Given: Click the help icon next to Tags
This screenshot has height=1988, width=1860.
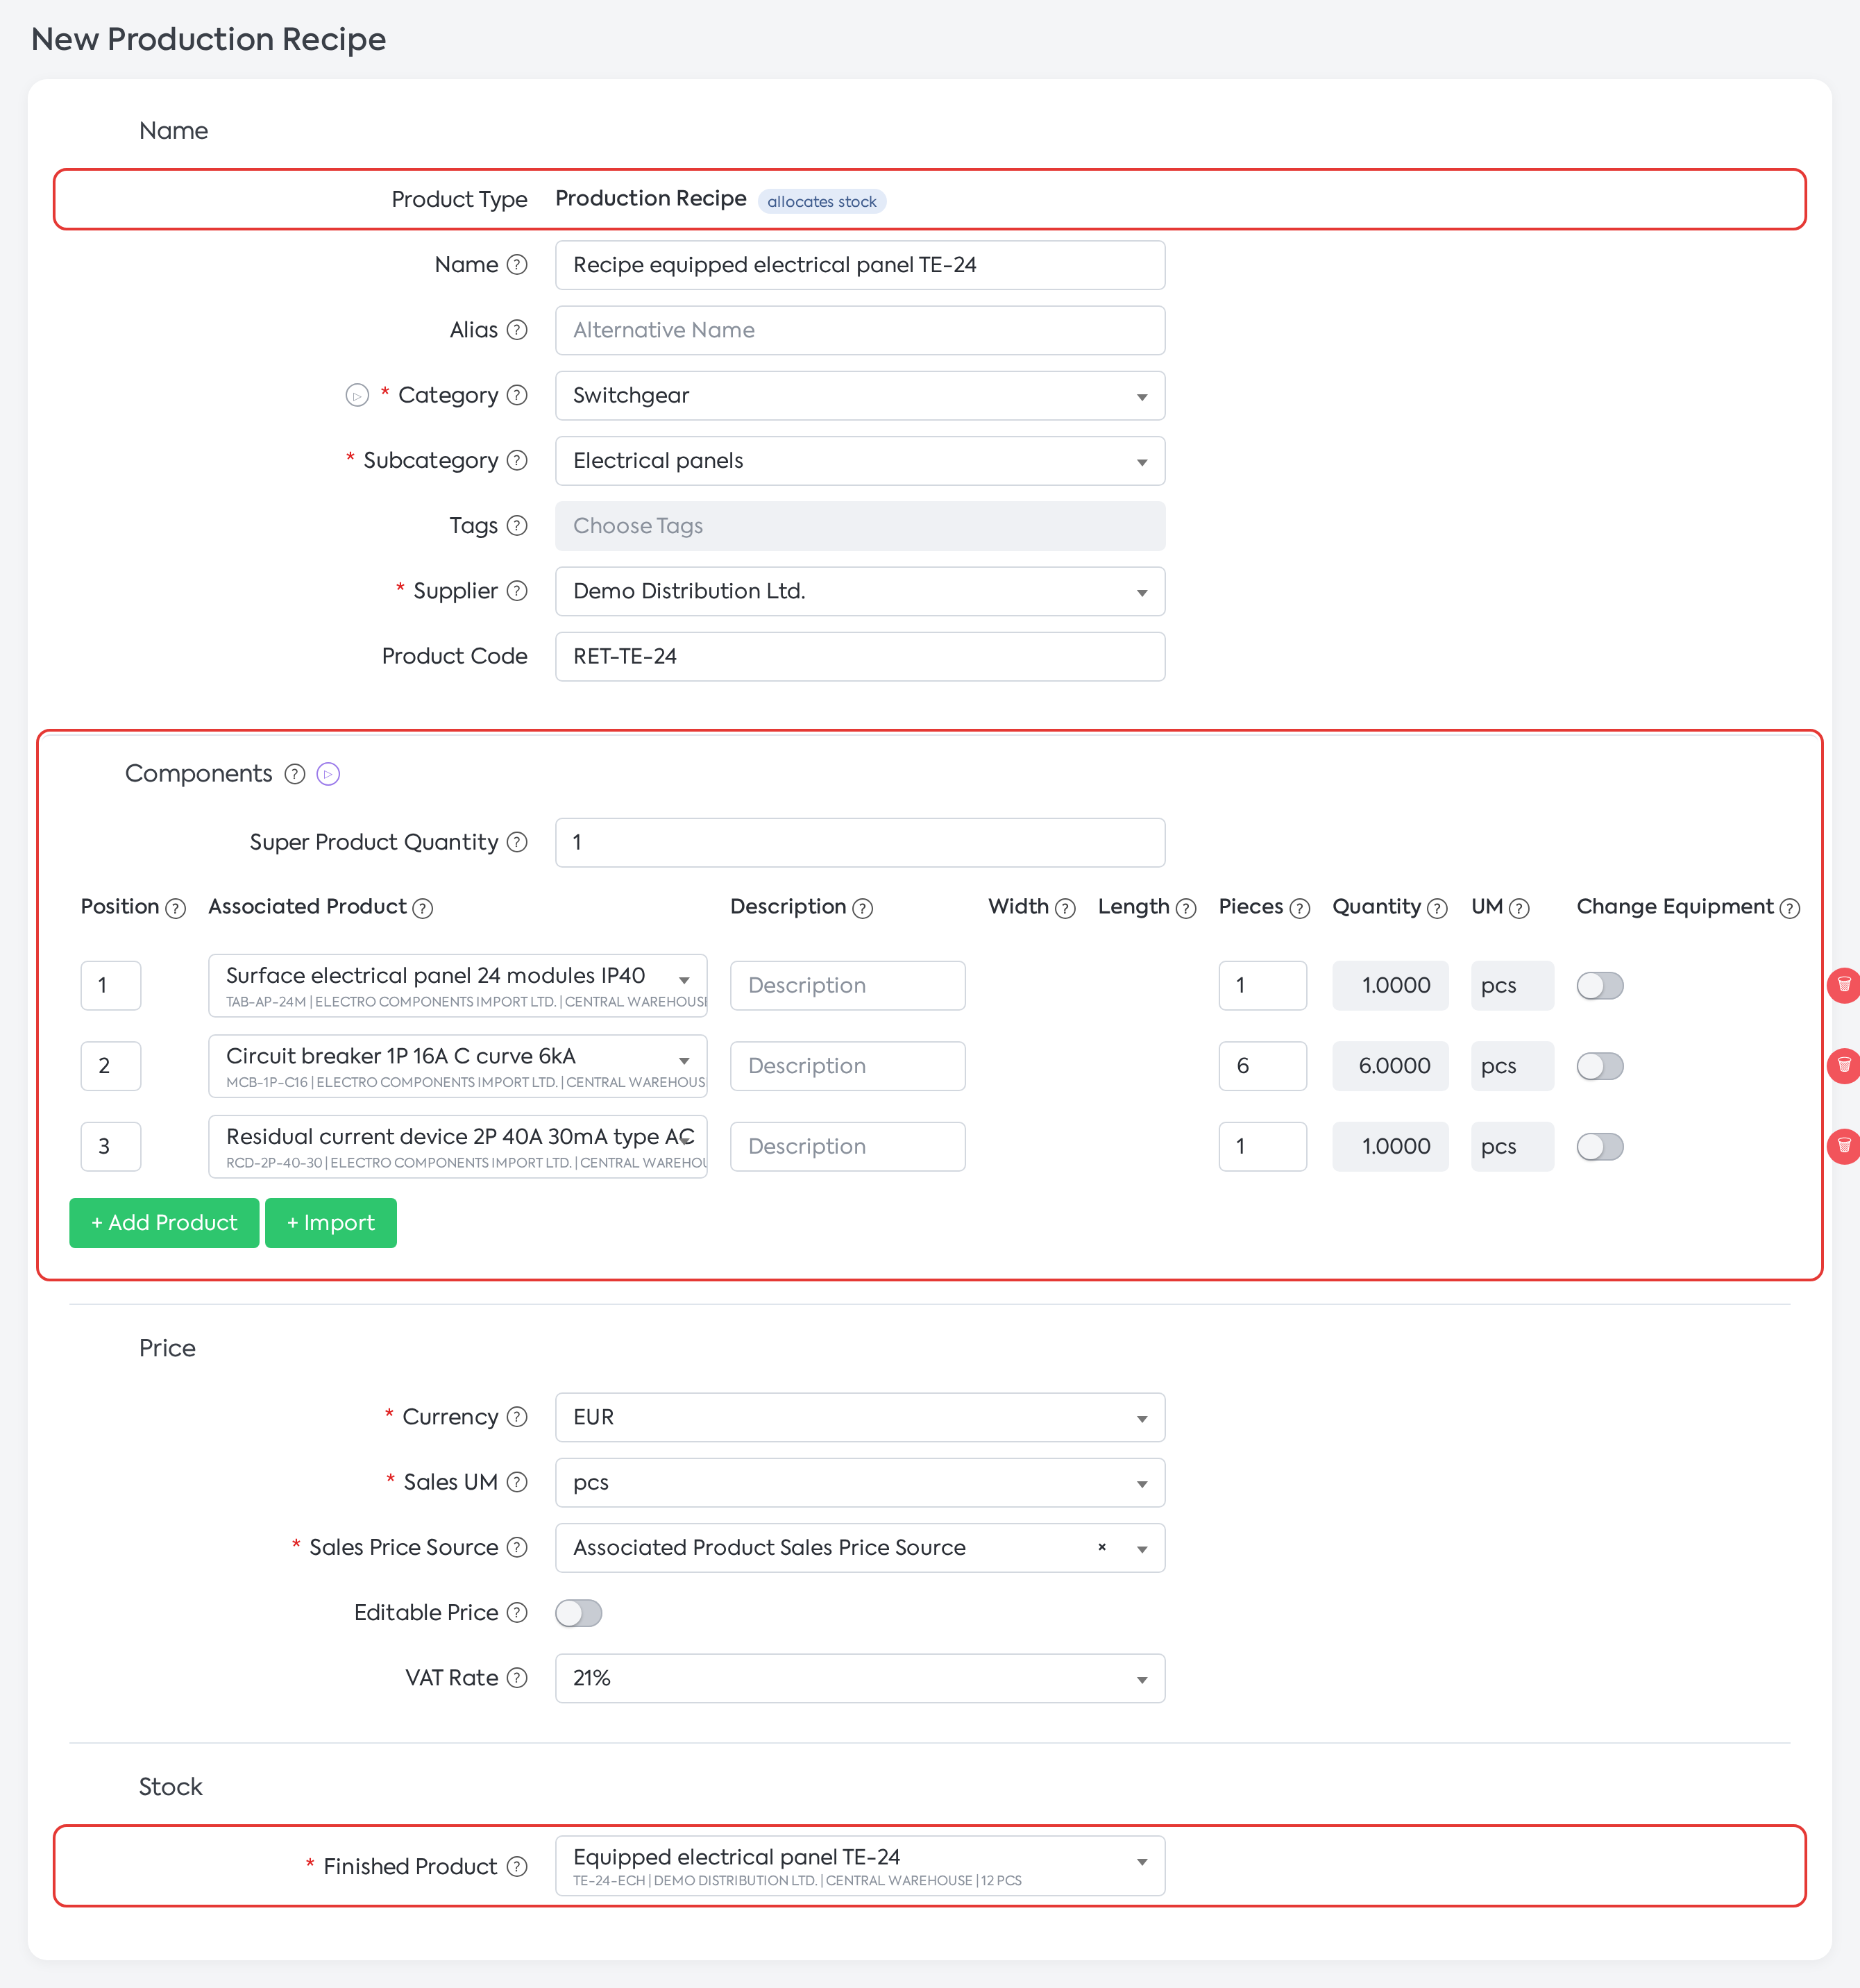Looking at the screenshot, I should click(x=517, y=526).
